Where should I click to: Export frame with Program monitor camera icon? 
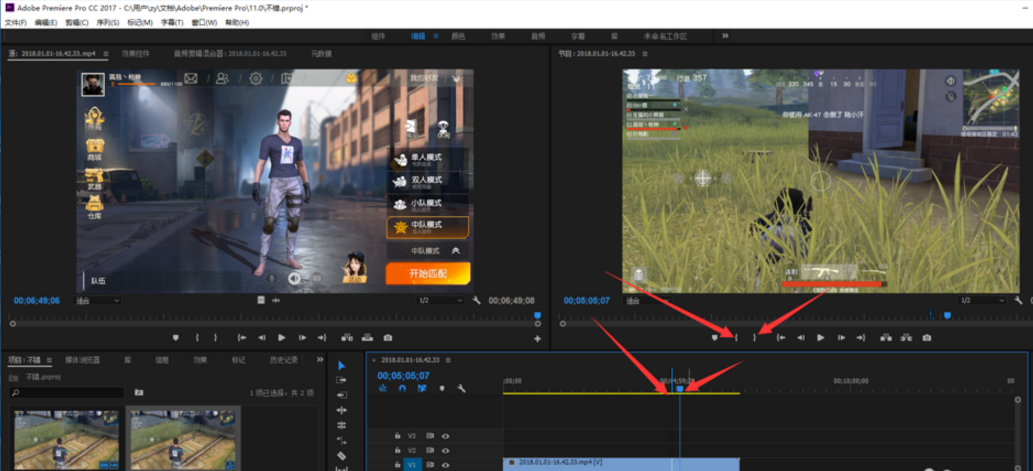pyautogui.click(x=927, y=338)
